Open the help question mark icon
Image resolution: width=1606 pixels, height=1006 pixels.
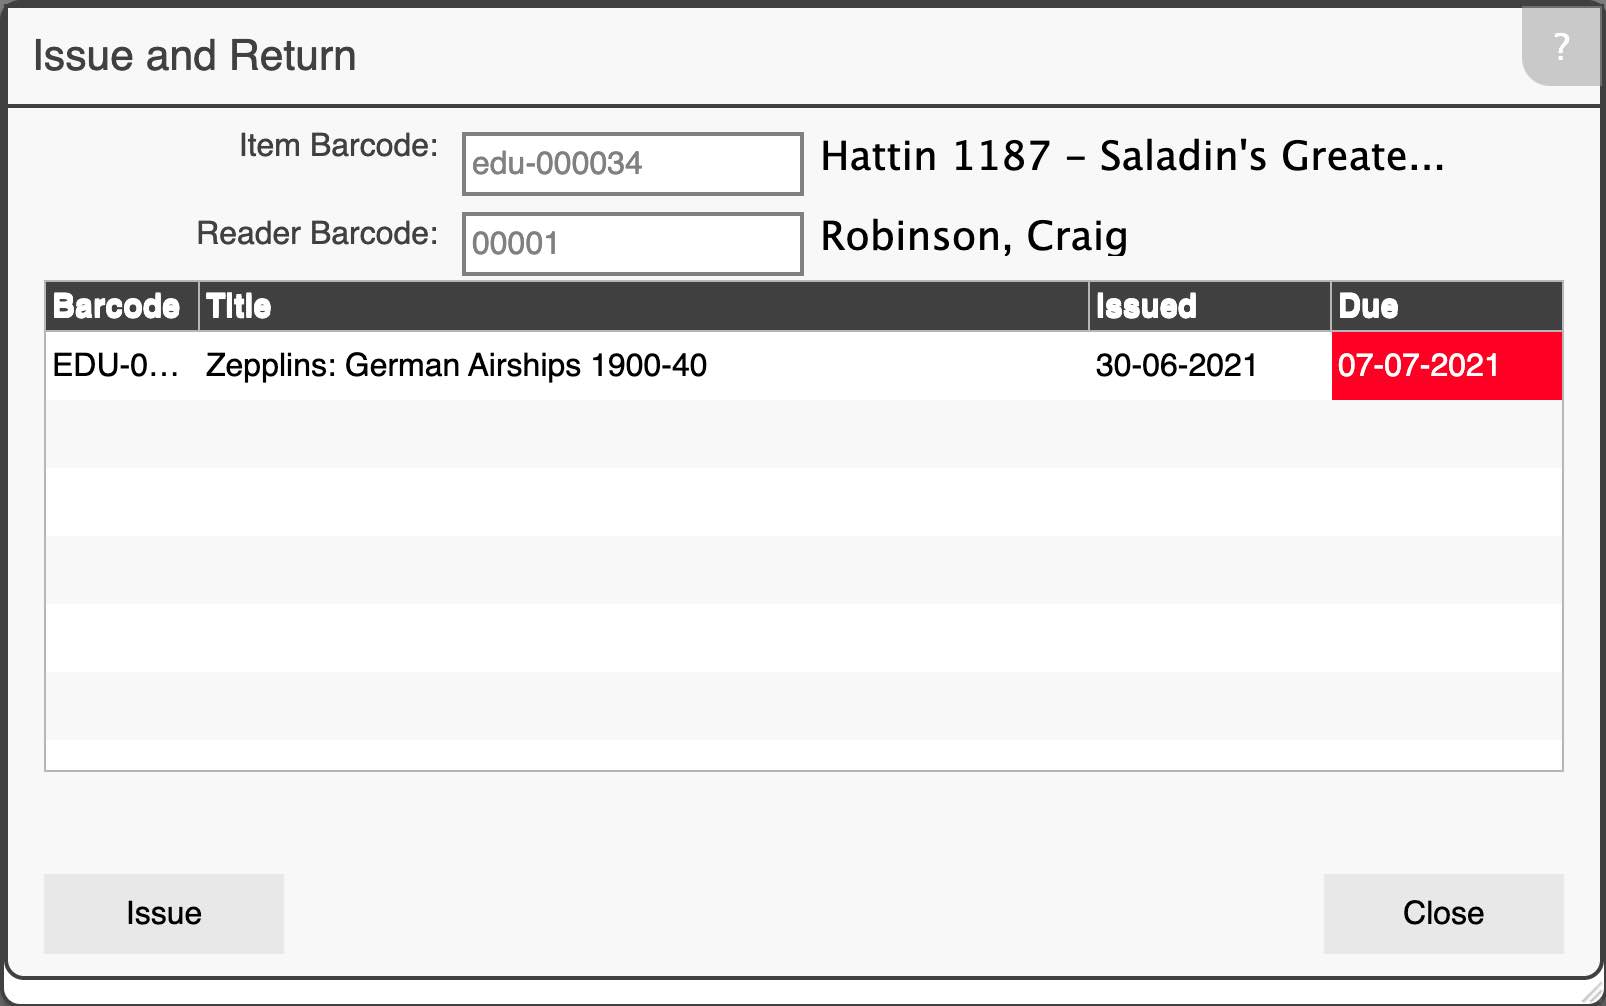1561,46
